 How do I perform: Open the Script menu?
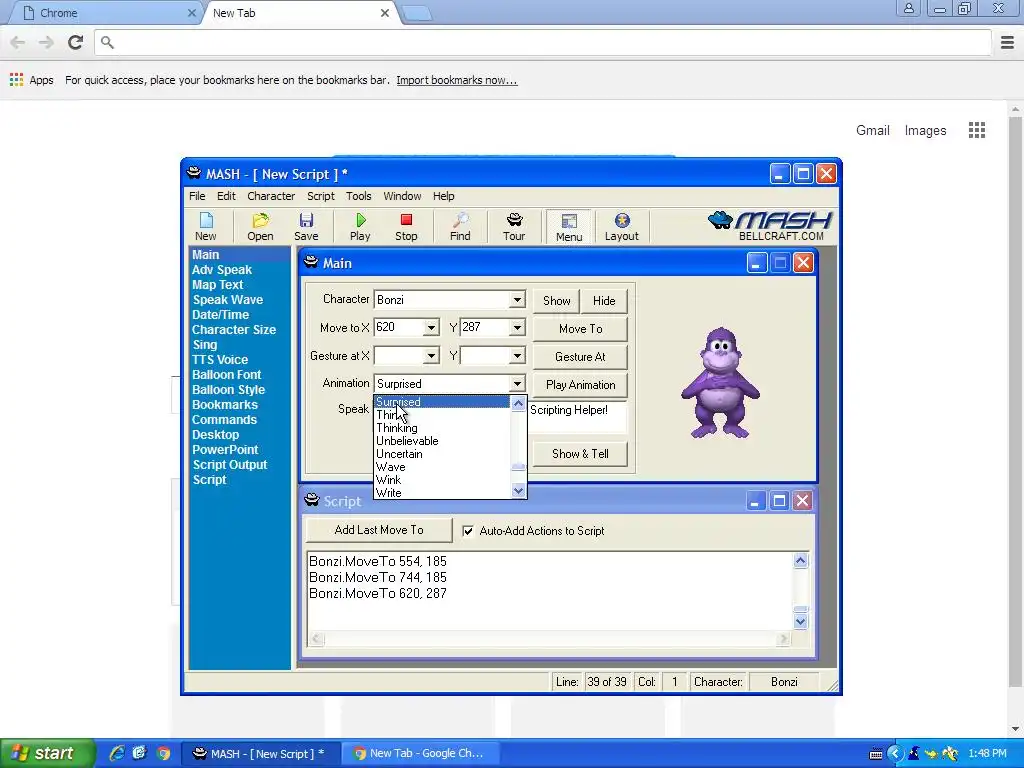(x=321, y=196)
